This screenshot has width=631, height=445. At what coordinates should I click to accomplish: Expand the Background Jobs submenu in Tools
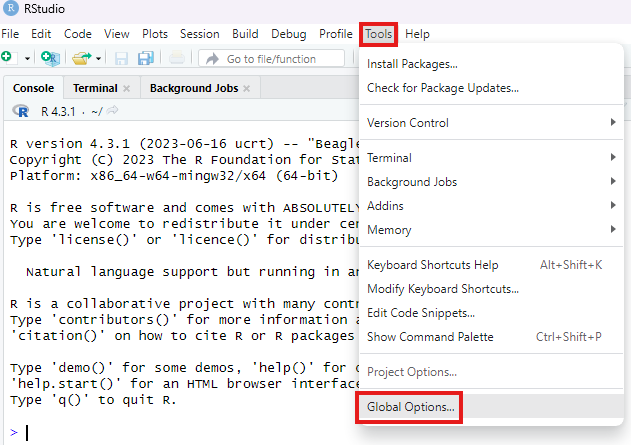(x=491, y=181)
